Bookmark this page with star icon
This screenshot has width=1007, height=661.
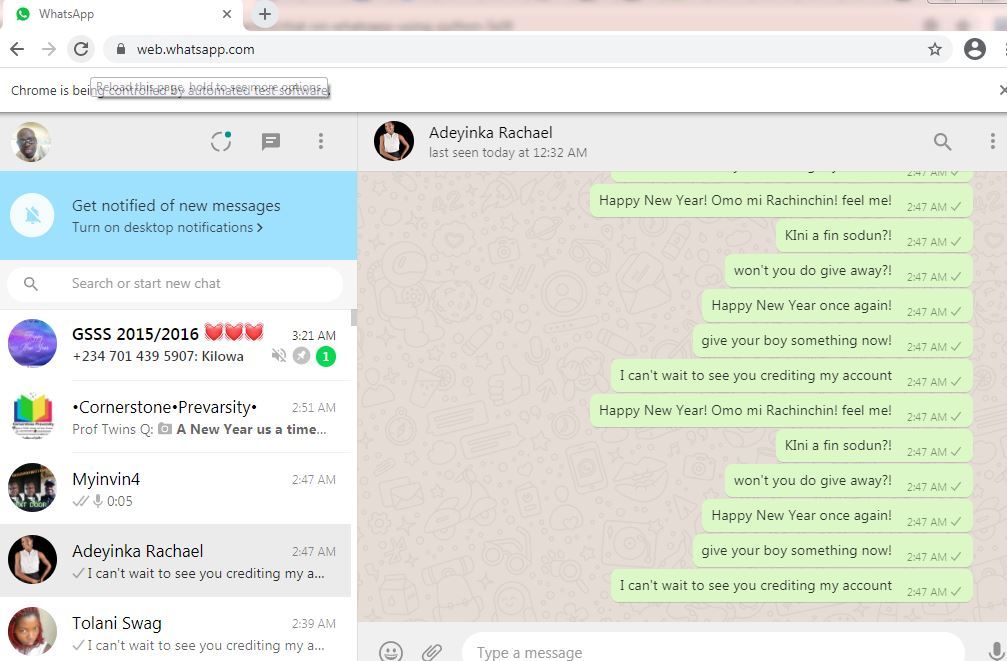pos(935,49)
